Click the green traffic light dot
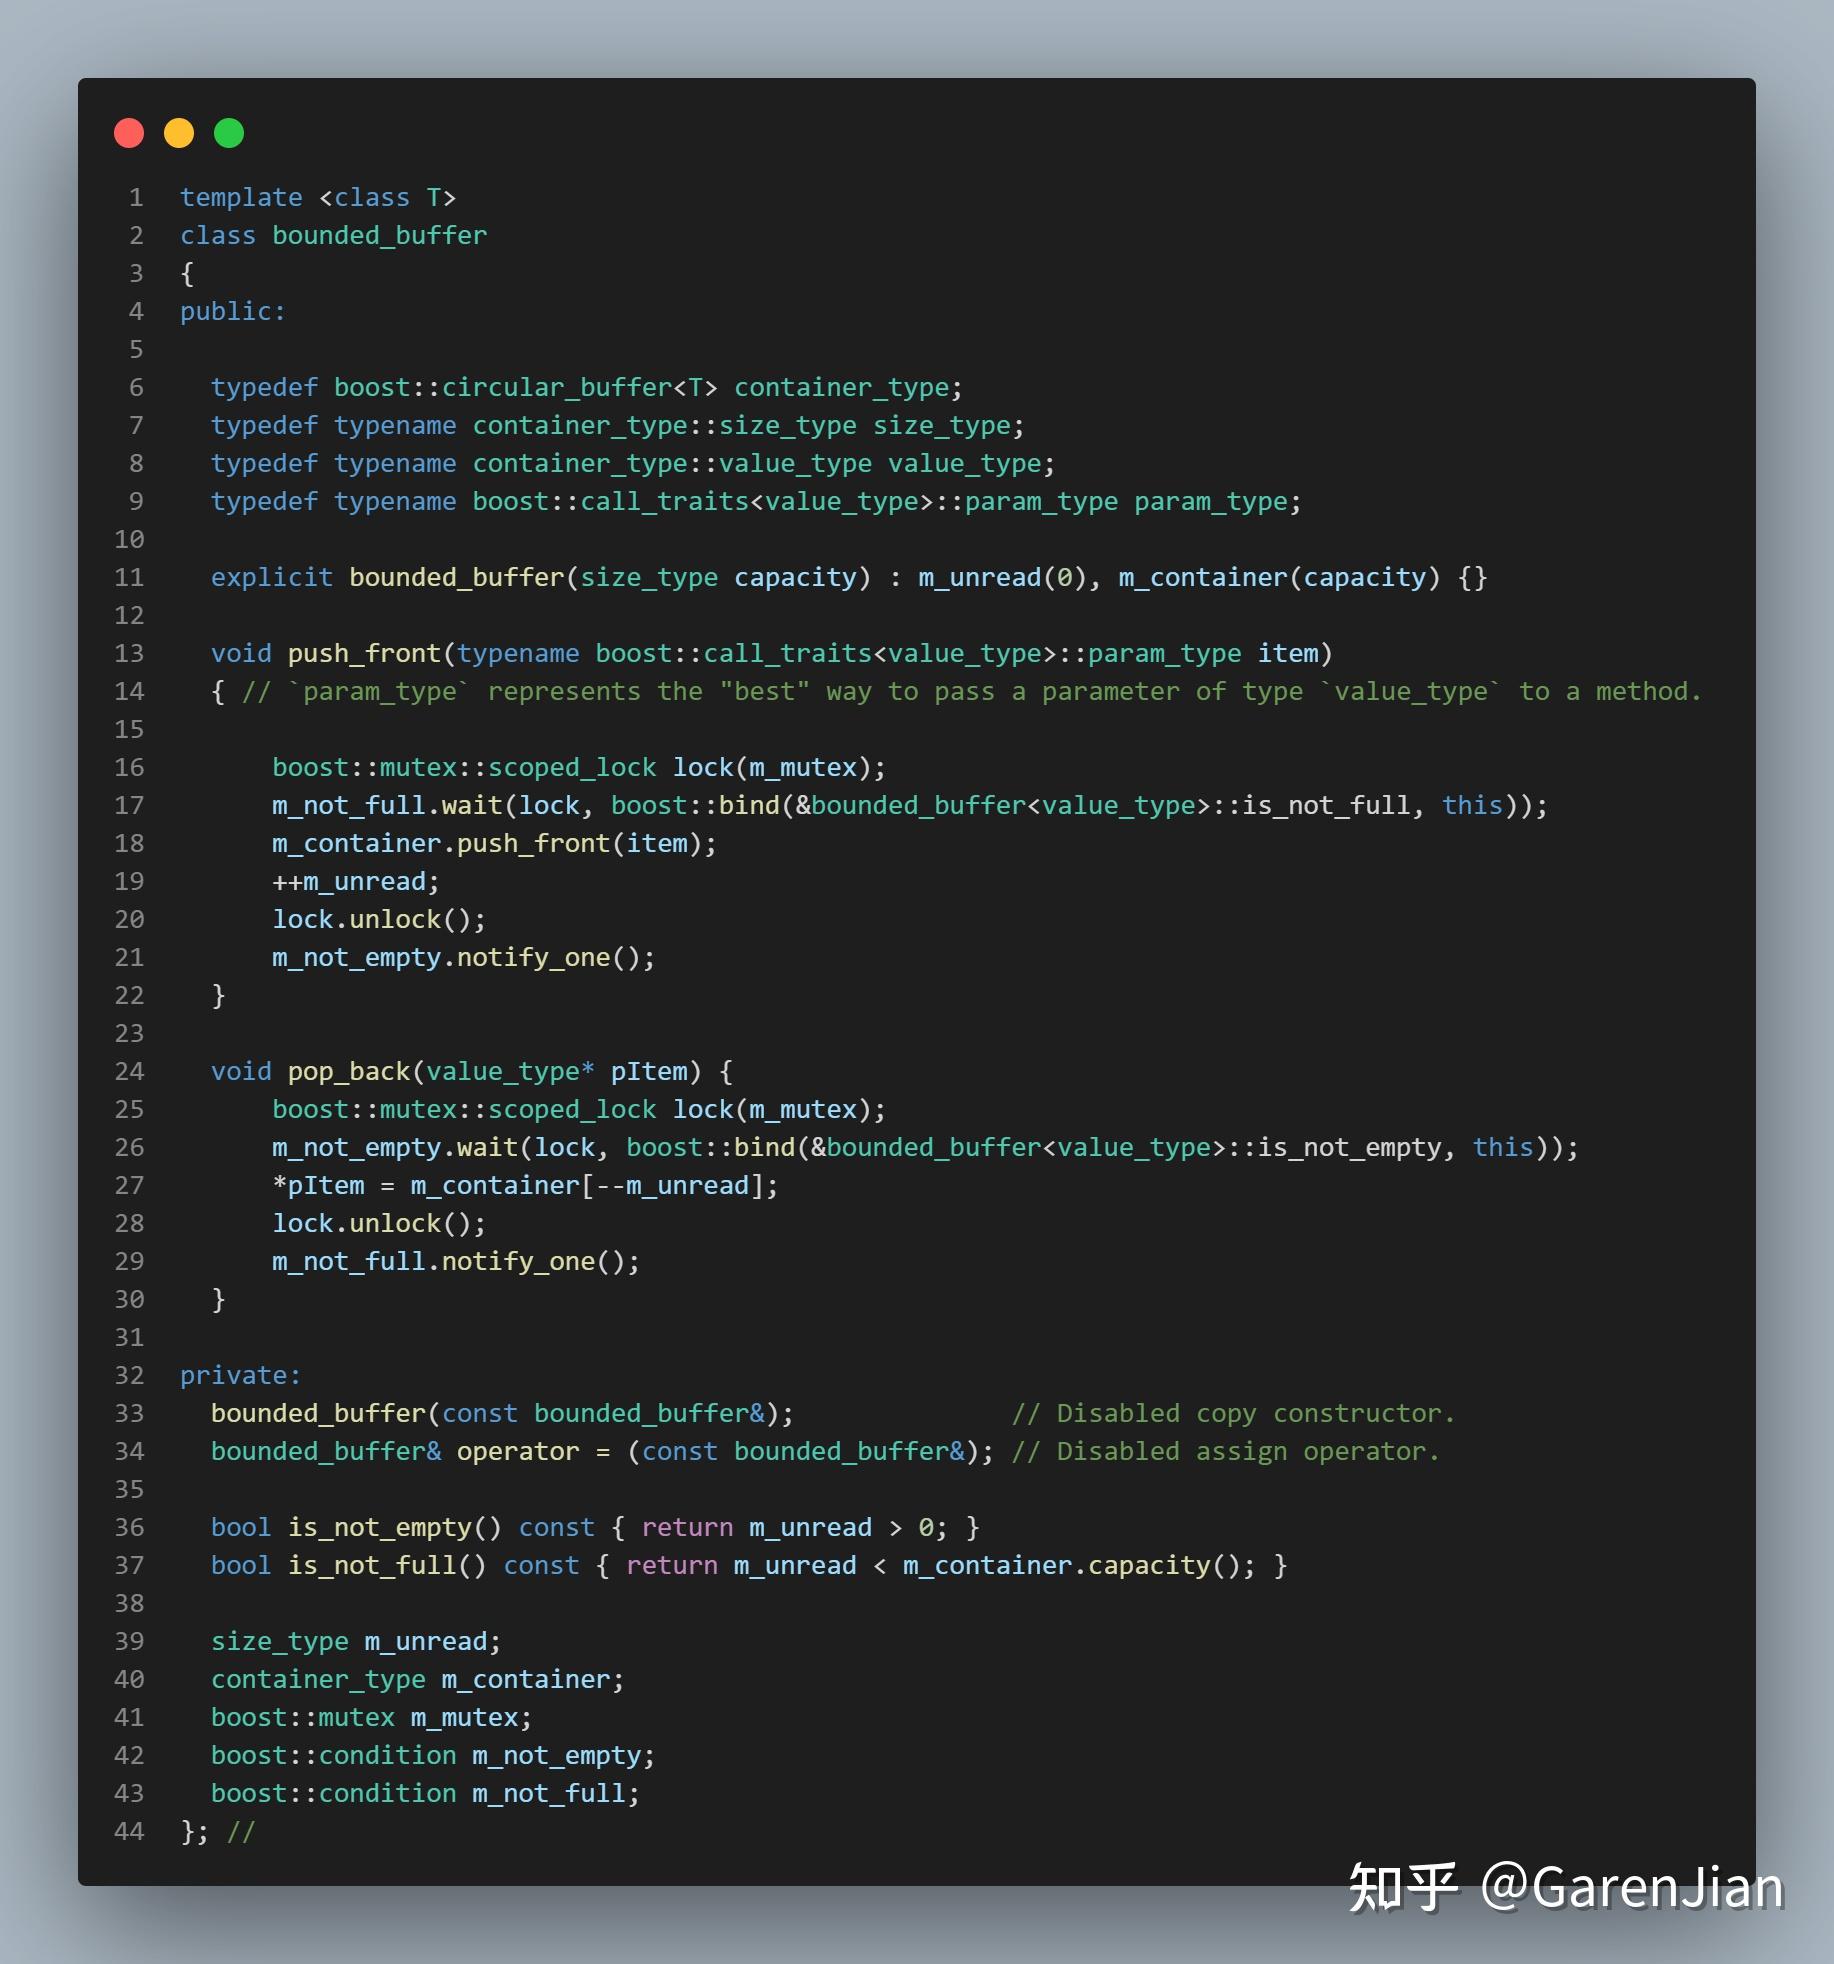The image size is (1834, 1964). [x=229, y=131]
